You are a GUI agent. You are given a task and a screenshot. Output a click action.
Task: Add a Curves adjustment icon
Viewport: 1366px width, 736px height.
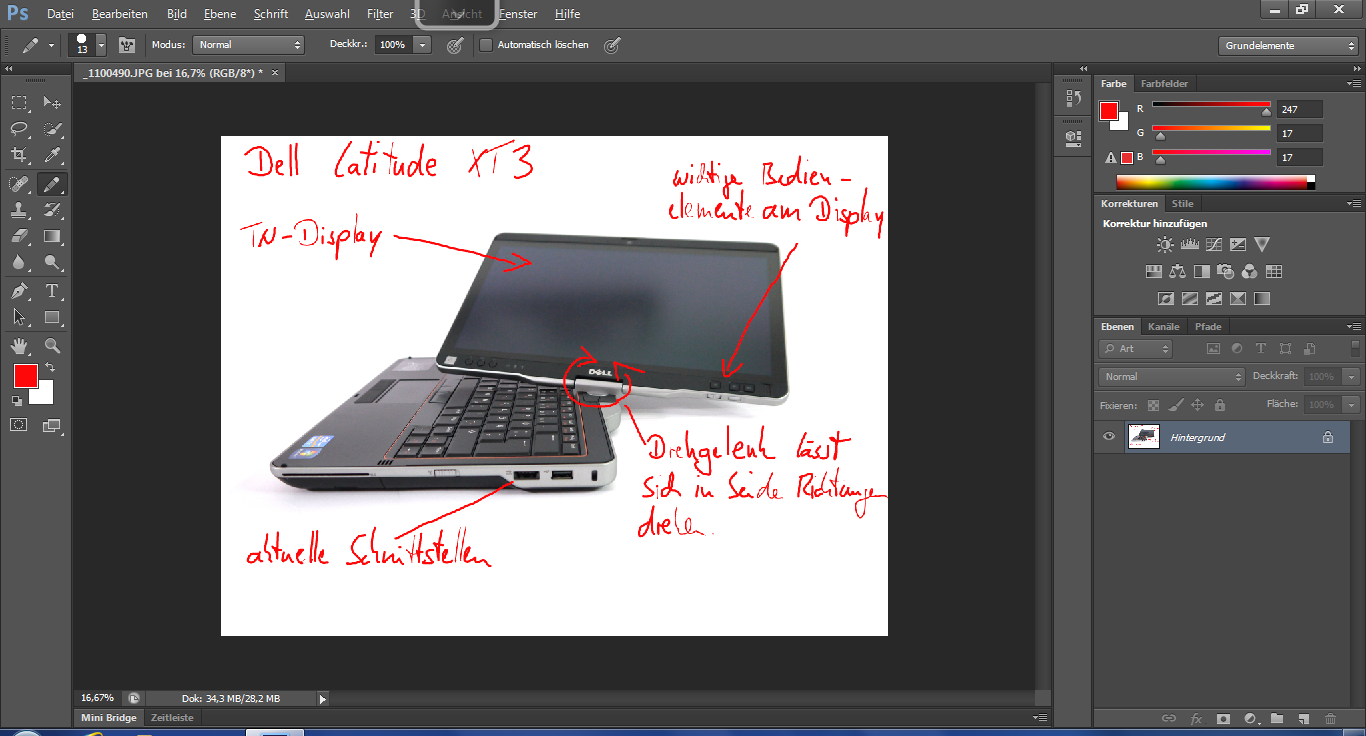point(1214,244)
